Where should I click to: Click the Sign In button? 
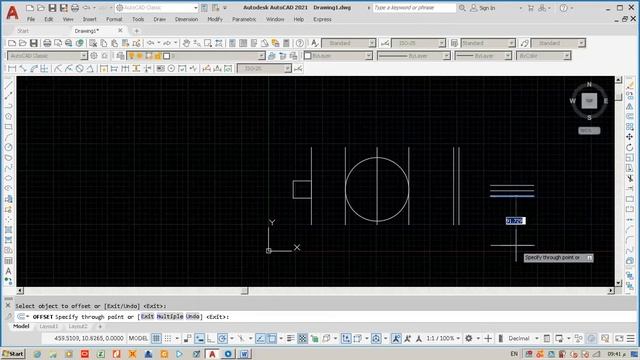point(483,8)
